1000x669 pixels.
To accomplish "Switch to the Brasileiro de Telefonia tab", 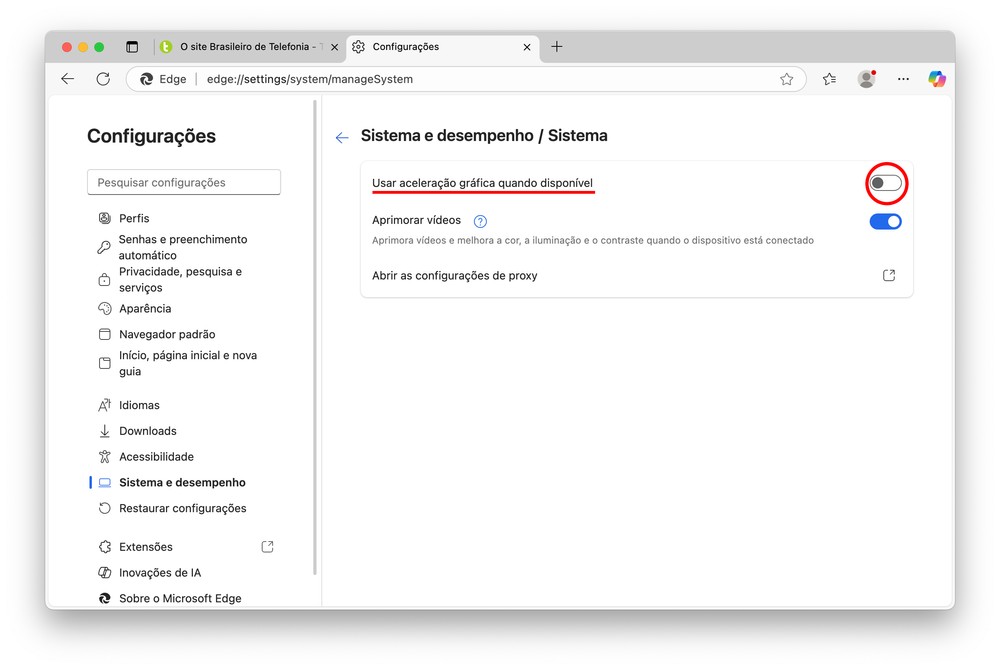I will [x=247, y=47].
